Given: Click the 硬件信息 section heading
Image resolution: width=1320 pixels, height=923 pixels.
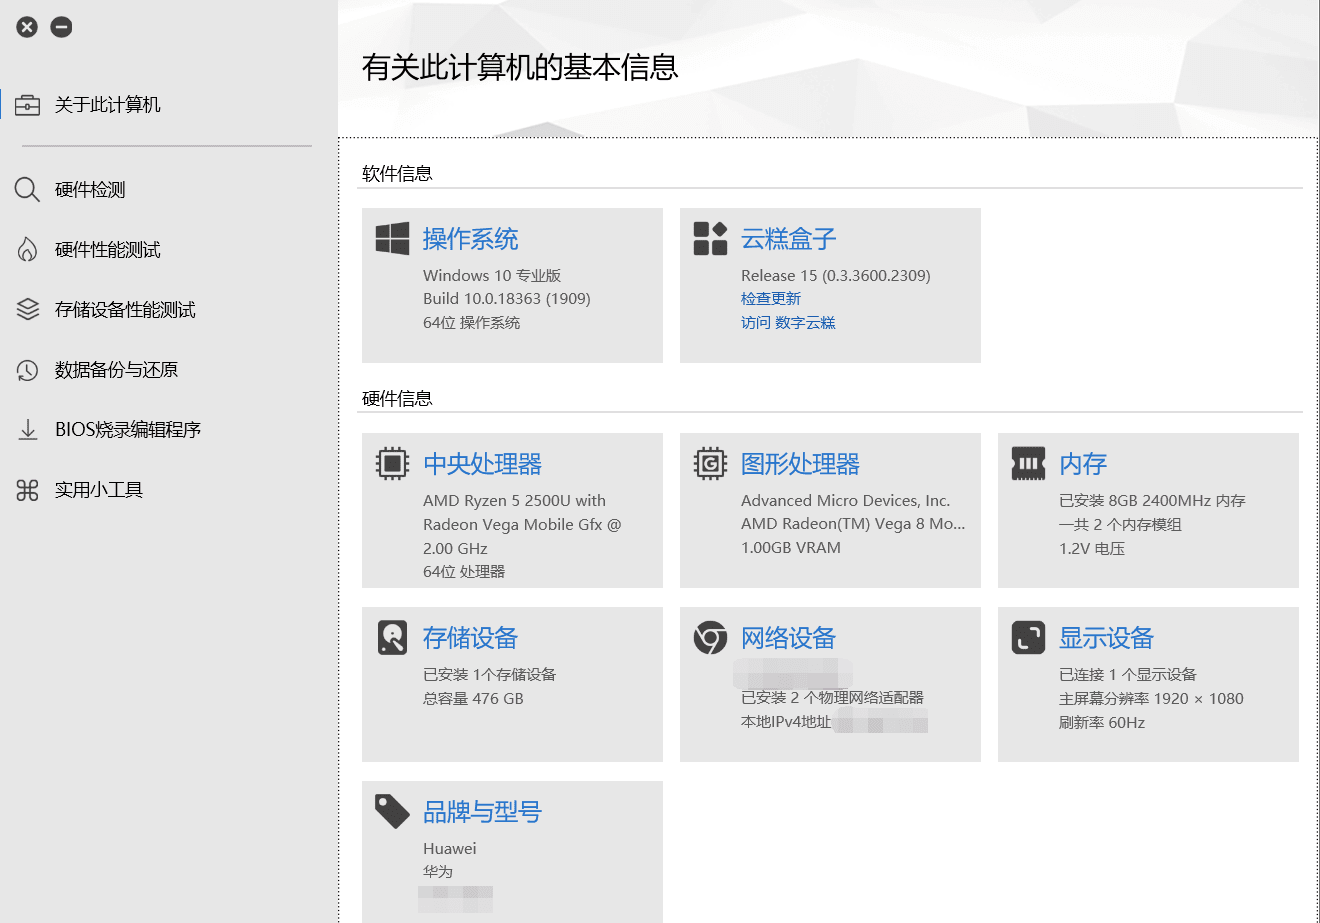Looking at the screenshot, I should pyautogui.click(x=397, y=398).
